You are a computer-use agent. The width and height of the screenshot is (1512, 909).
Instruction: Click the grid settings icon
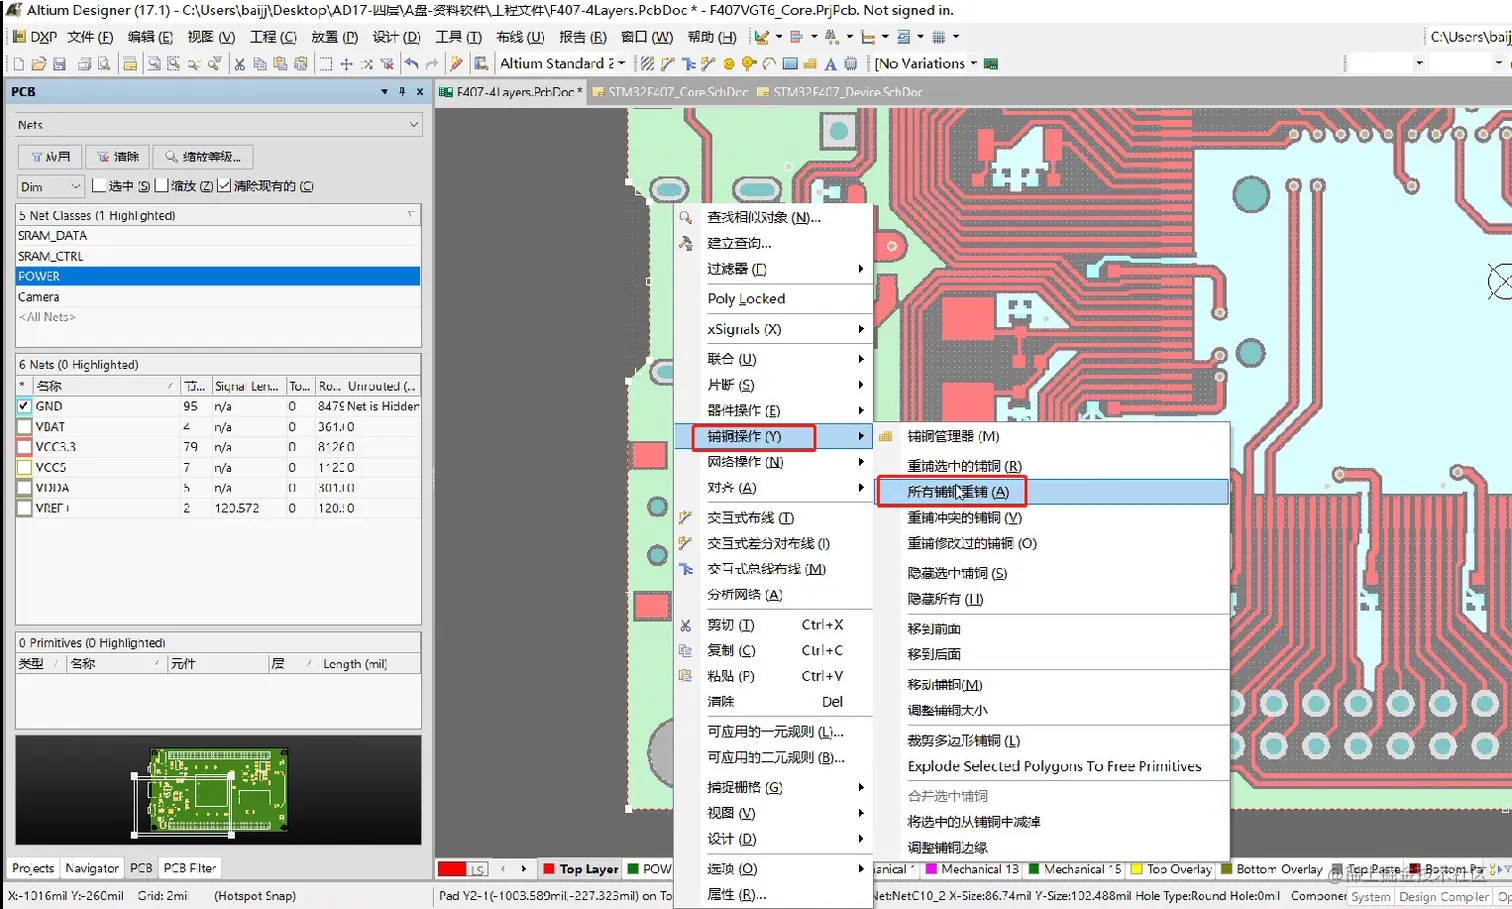[939, 37]
